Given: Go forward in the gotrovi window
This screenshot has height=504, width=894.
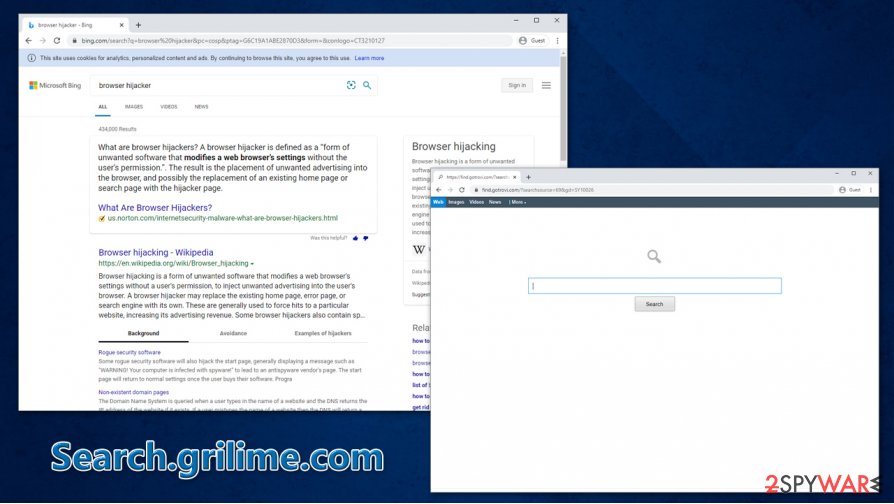Looking at the screenshot, I should (x=450, y=190).
